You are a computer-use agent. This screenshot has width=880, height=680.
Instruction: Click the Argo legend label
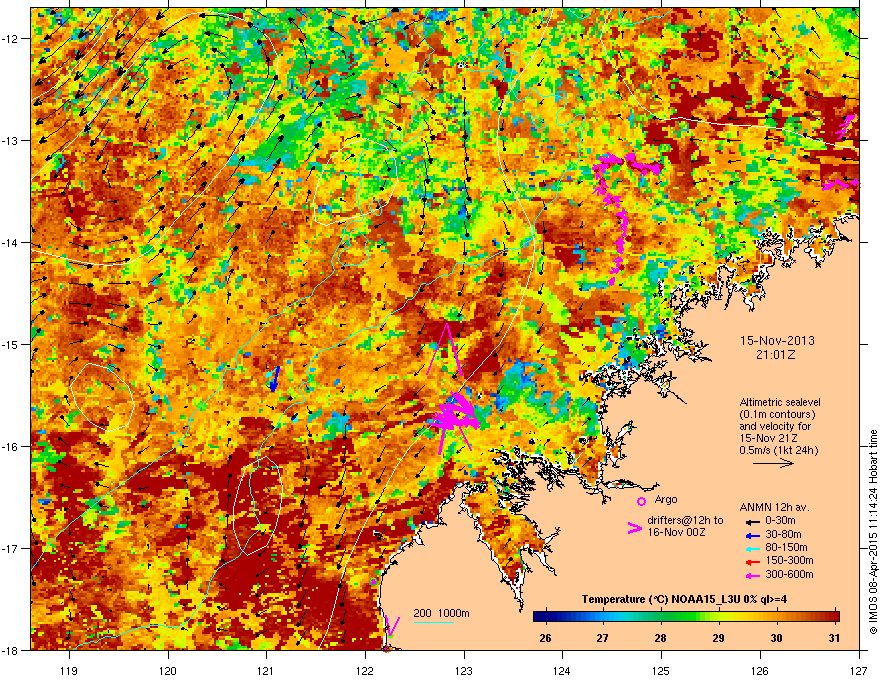click(666, 499)
